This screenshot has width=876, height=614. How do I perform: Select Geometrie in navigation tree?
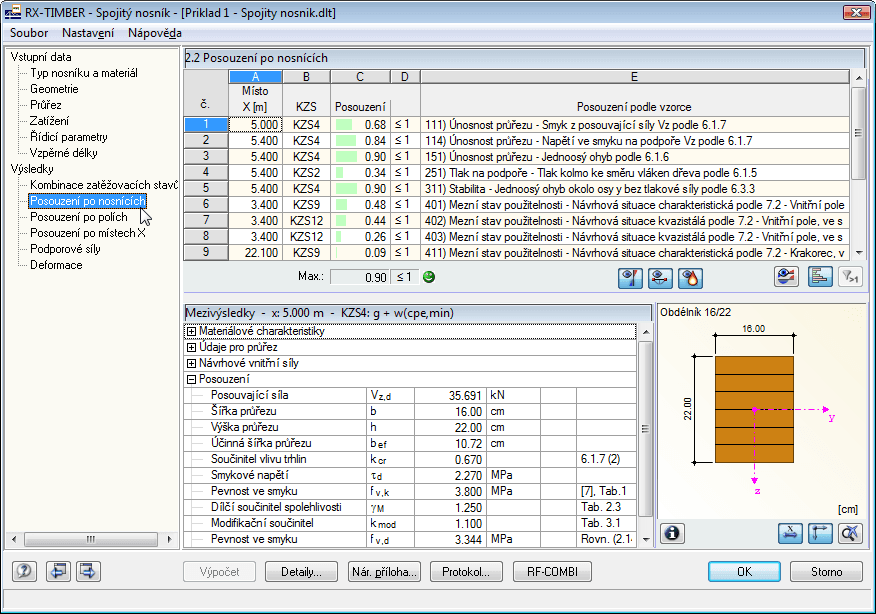click(x=54, y=89)
